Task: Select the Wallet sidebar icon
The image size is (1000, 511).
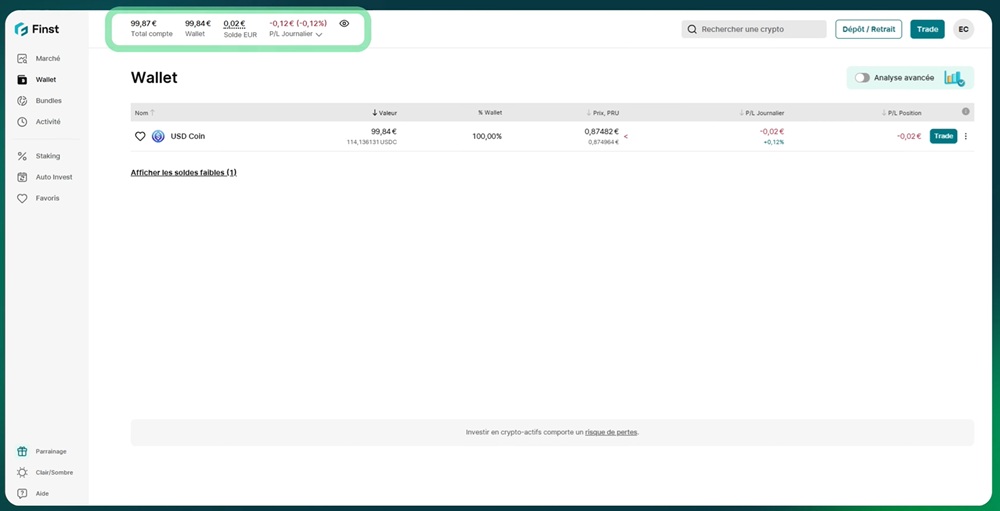Action: pyautogui.click(x=22, y=80)
